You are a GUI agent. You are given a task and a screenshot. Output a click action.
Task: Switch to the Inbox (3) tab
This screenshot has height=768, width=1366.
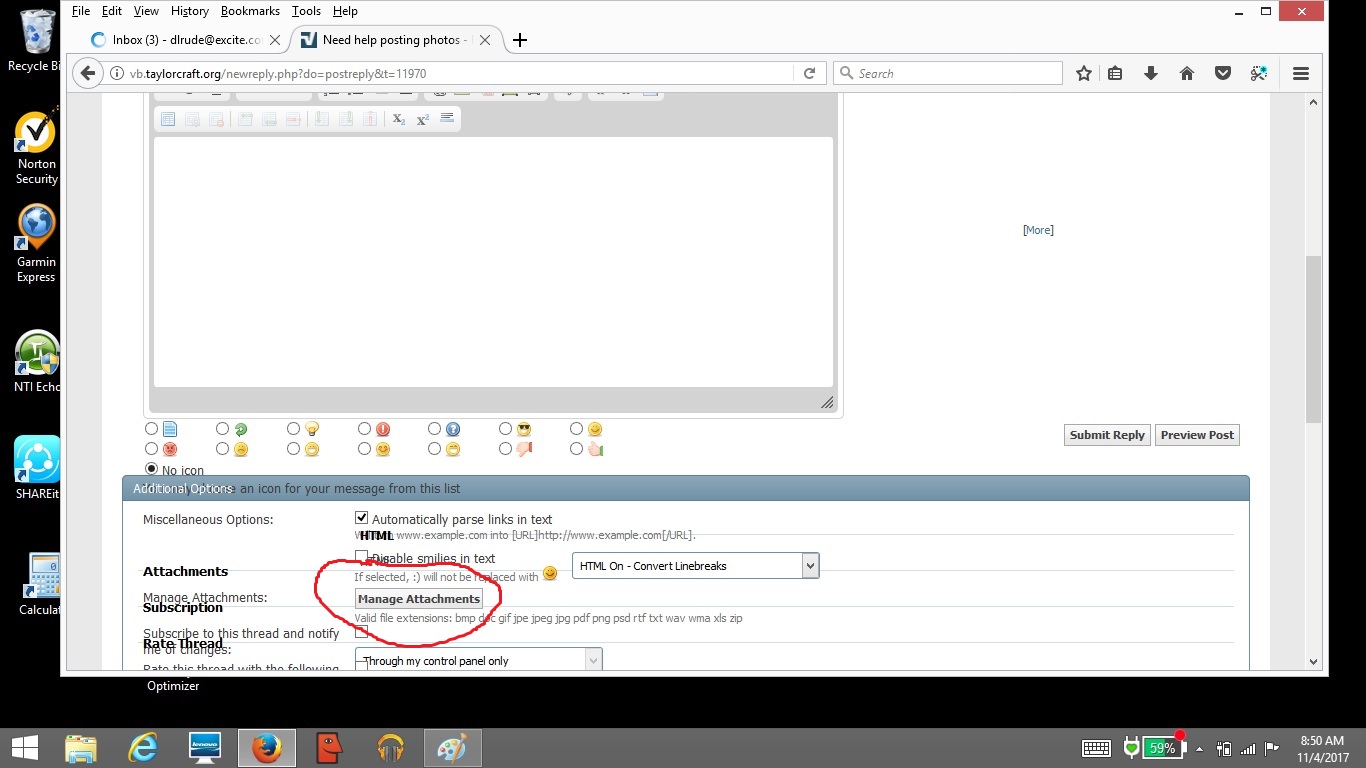(186, 40)
